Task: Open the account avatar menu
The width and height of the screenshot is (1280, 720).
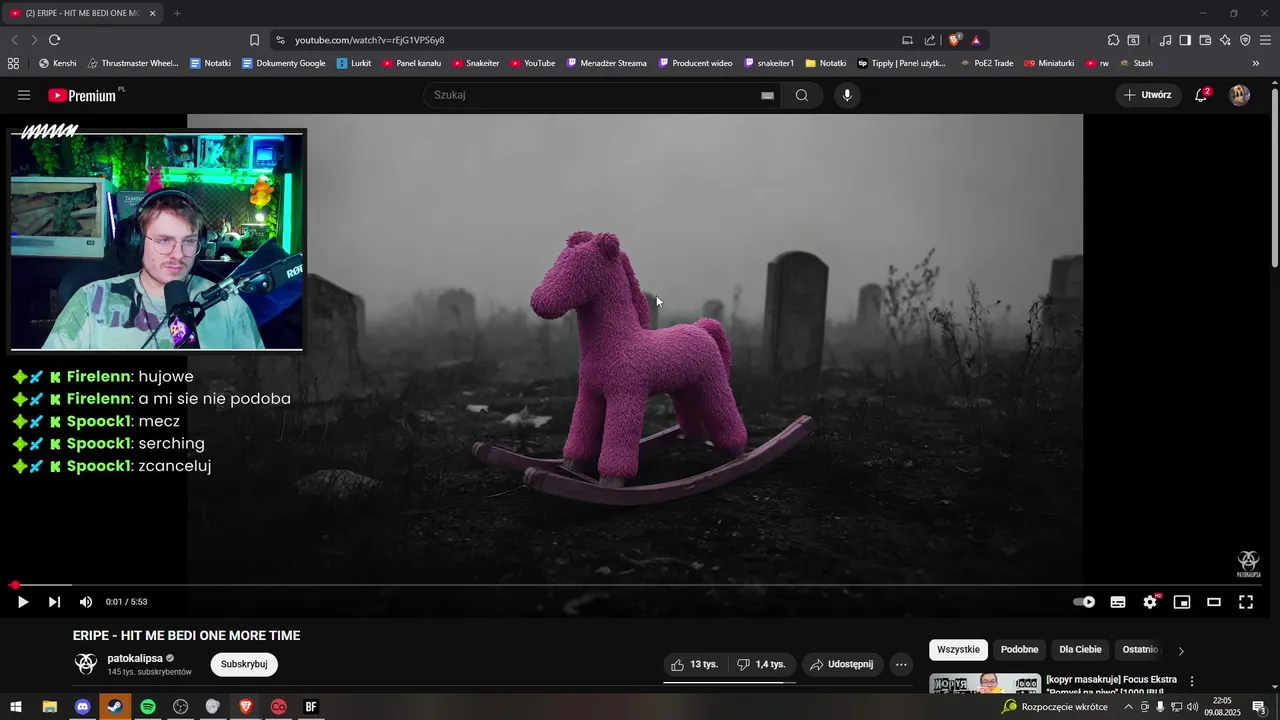Action: (x=1240, y=95)
